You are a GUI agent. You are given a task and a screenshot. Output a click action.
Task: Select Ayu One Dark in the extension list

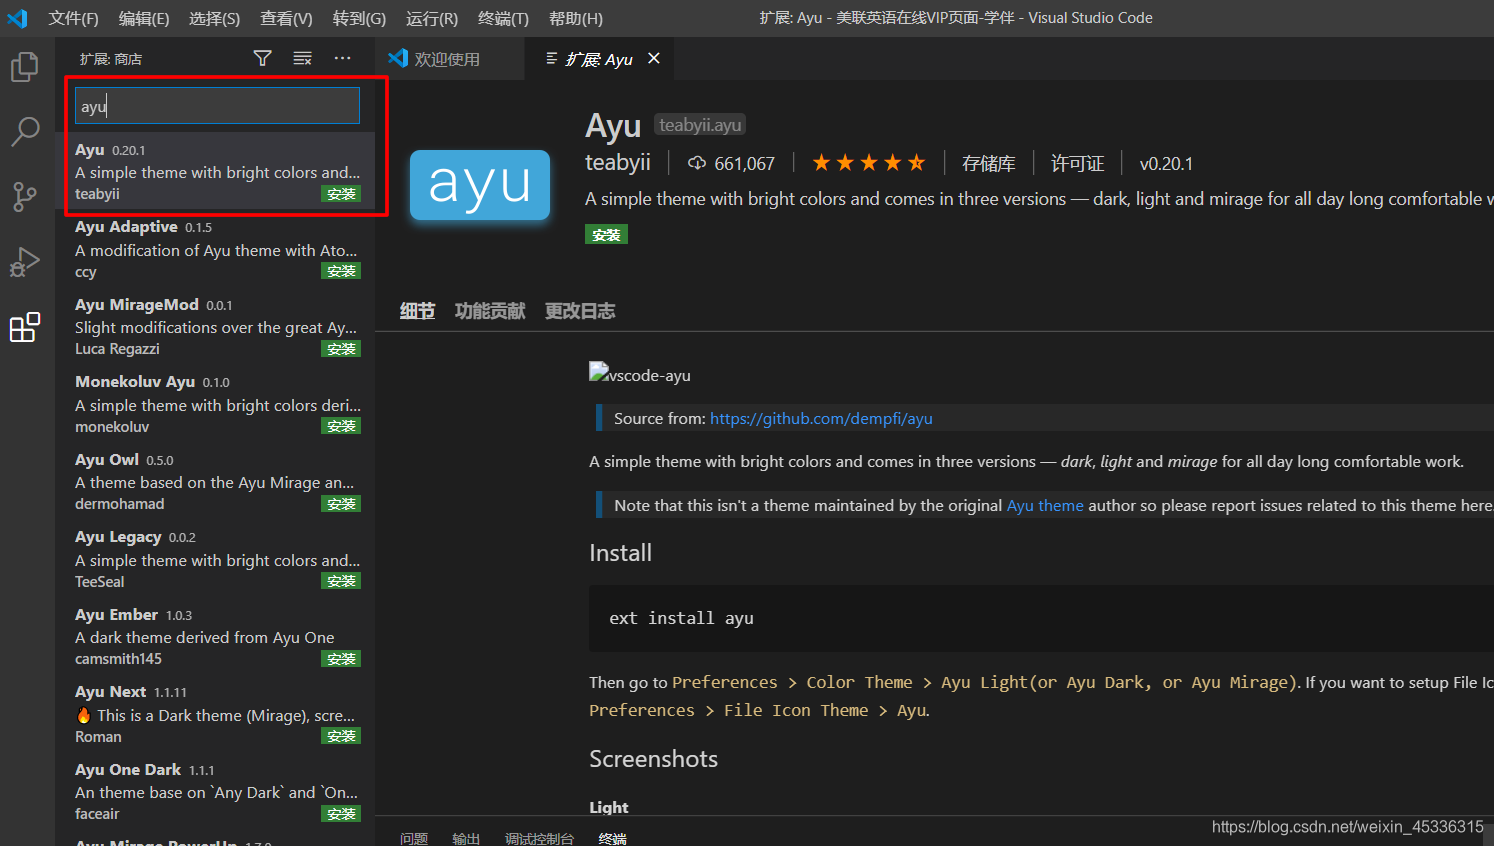(215, 792)
